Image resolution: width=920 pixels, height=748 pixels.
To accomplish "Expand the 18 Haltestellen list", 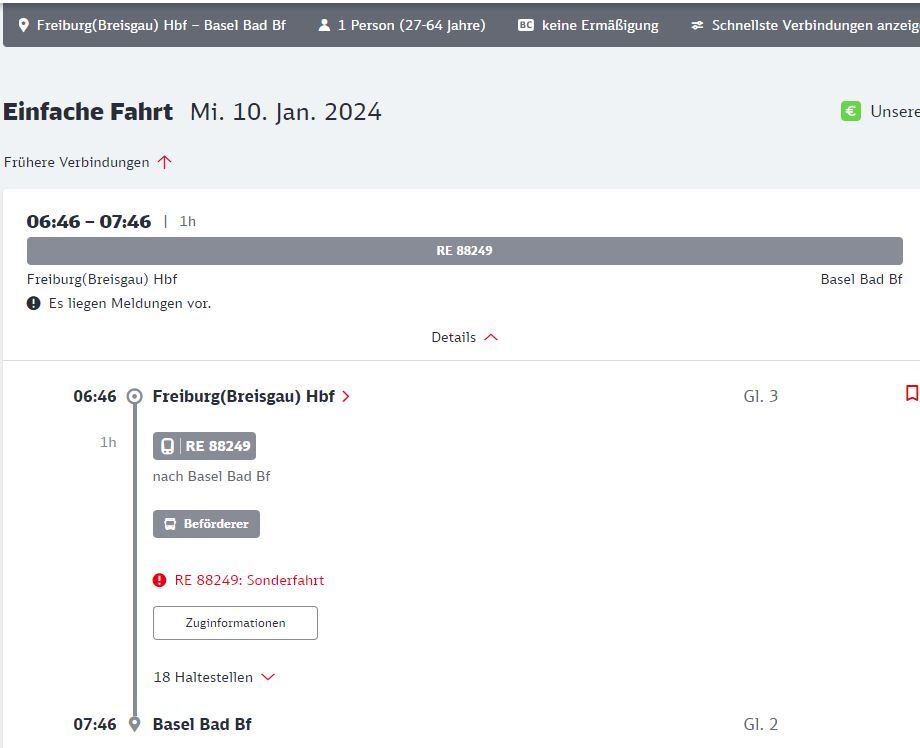I will (214, 677).
